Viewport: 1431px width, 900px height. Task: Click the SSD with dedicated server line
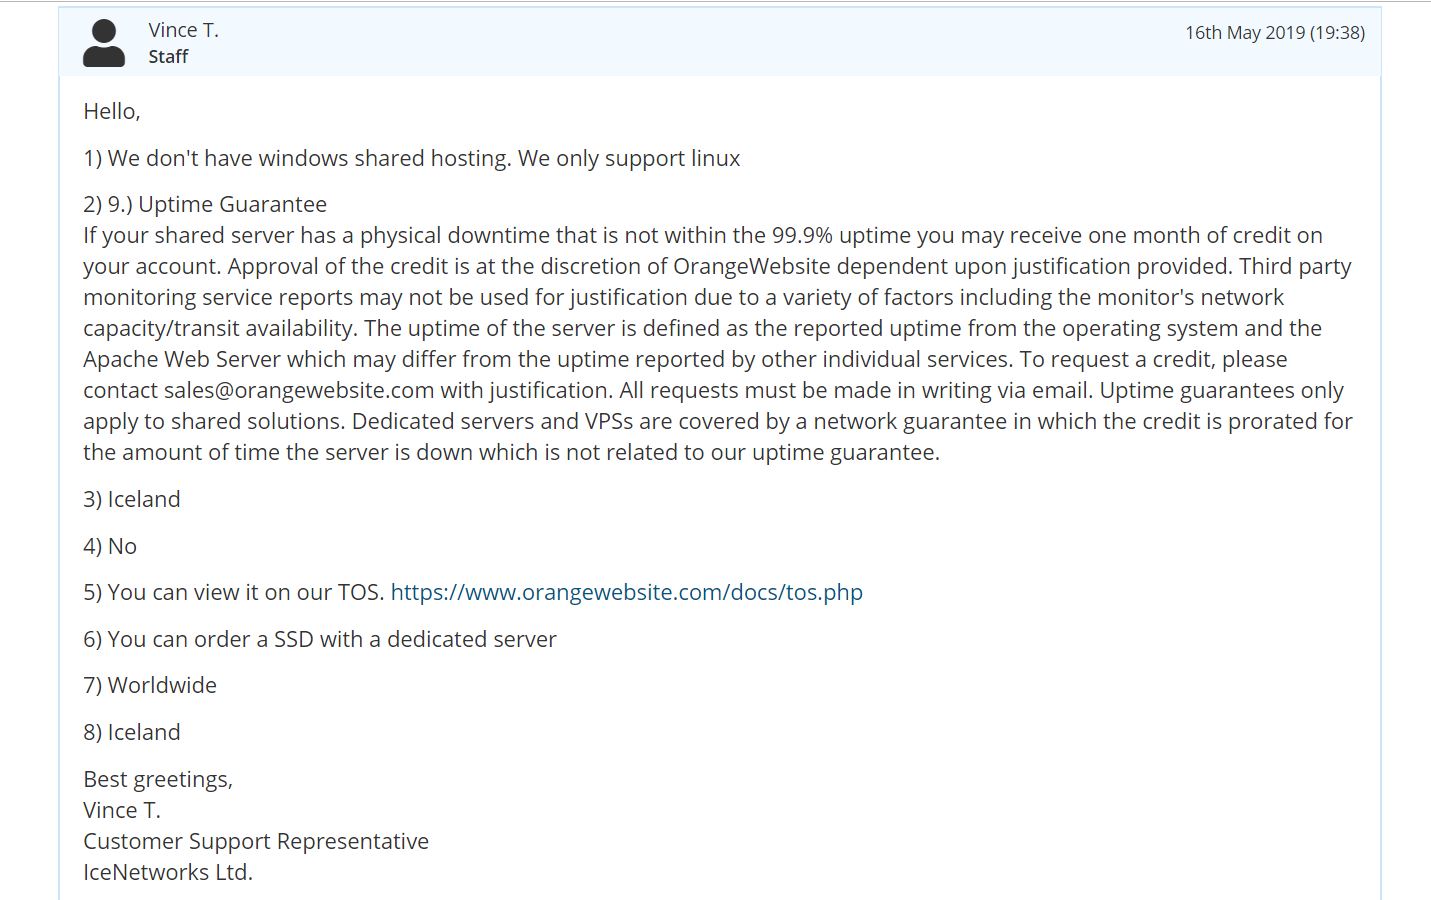point(320,639)
